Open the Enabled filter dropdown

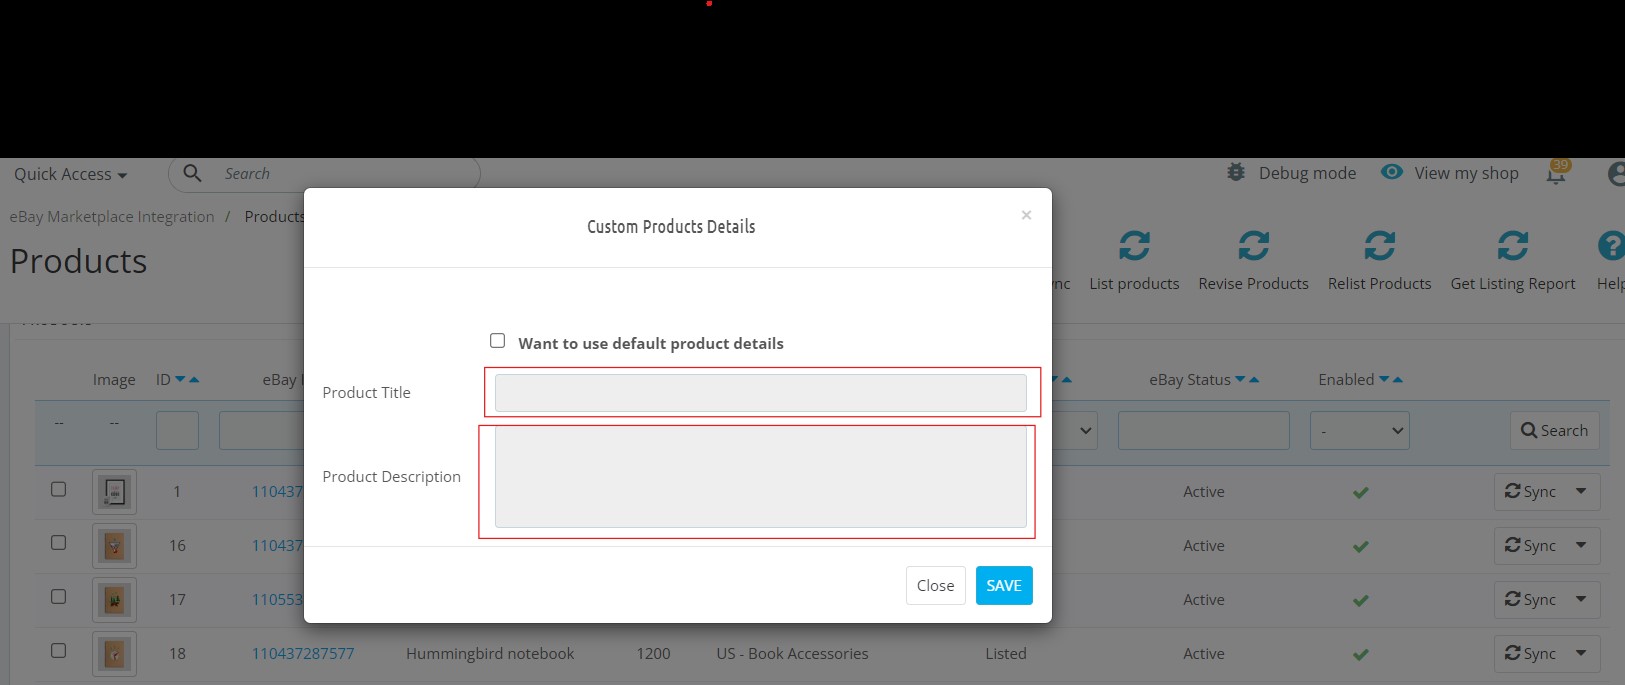(x=1359, y=431)
